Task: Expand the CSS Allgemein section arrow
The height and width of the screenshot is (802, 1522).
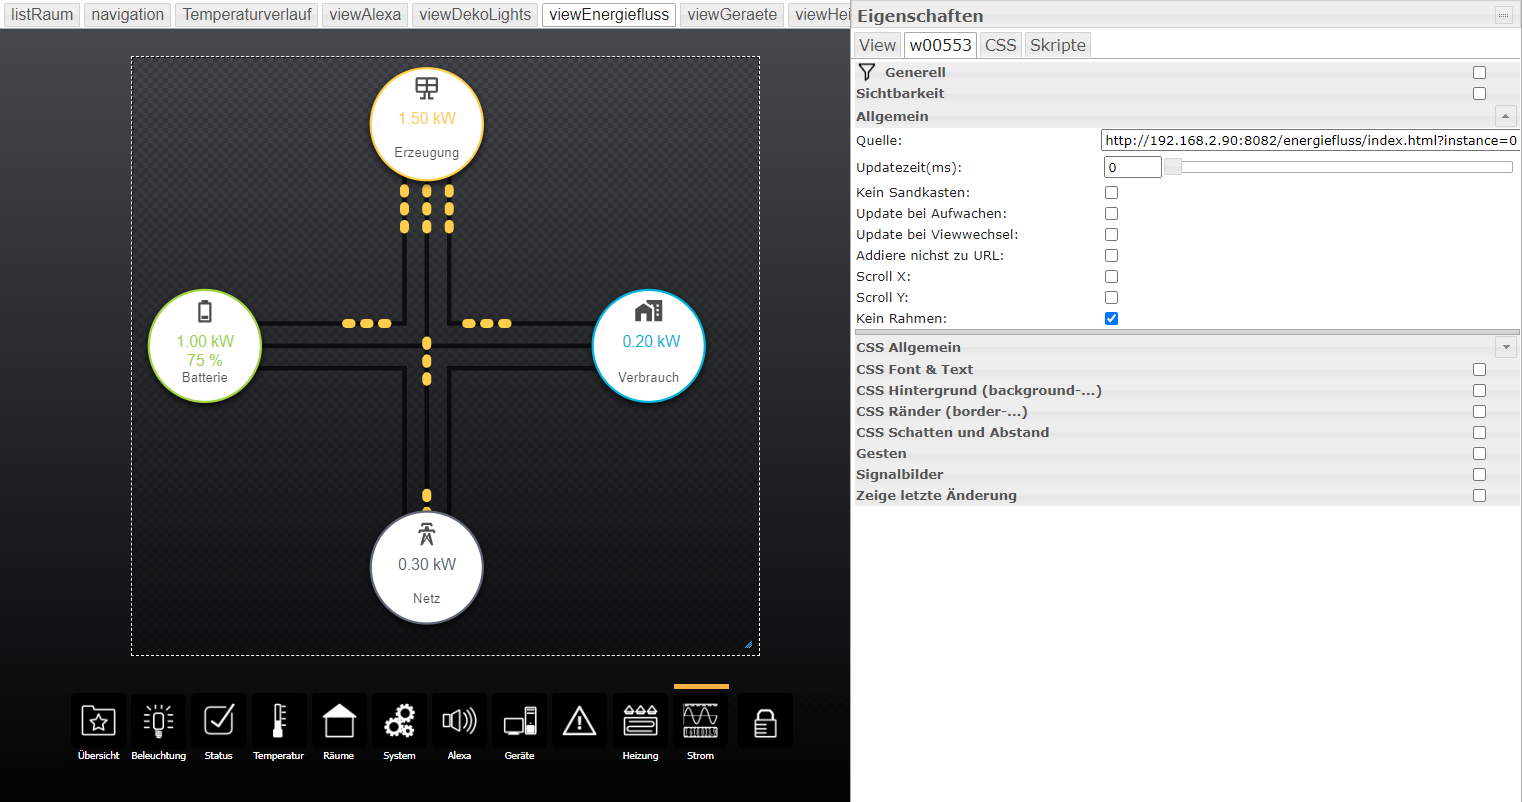Action: click(1505, 347)
